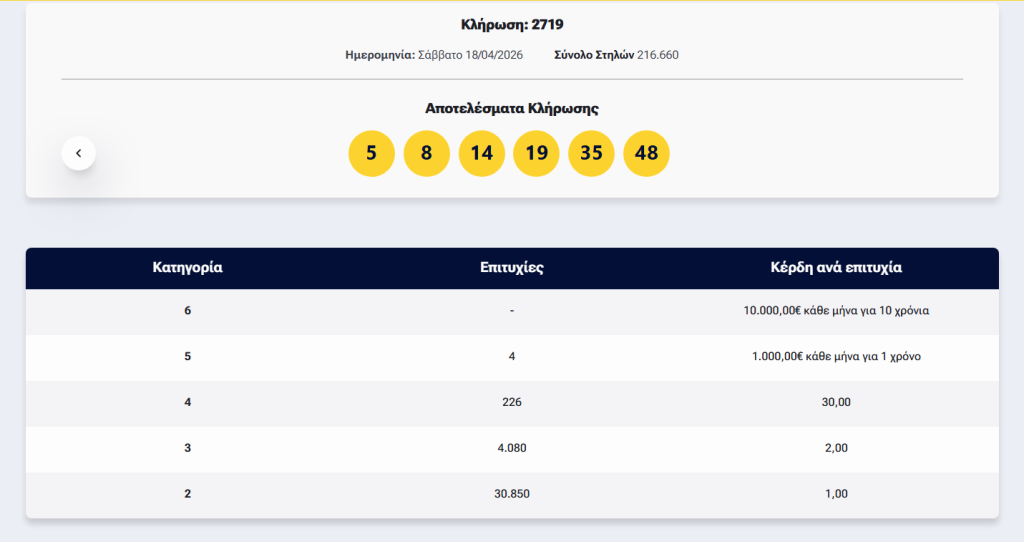Click the 10.000,00€ monthly prize cell

click(x=836, y=311)
